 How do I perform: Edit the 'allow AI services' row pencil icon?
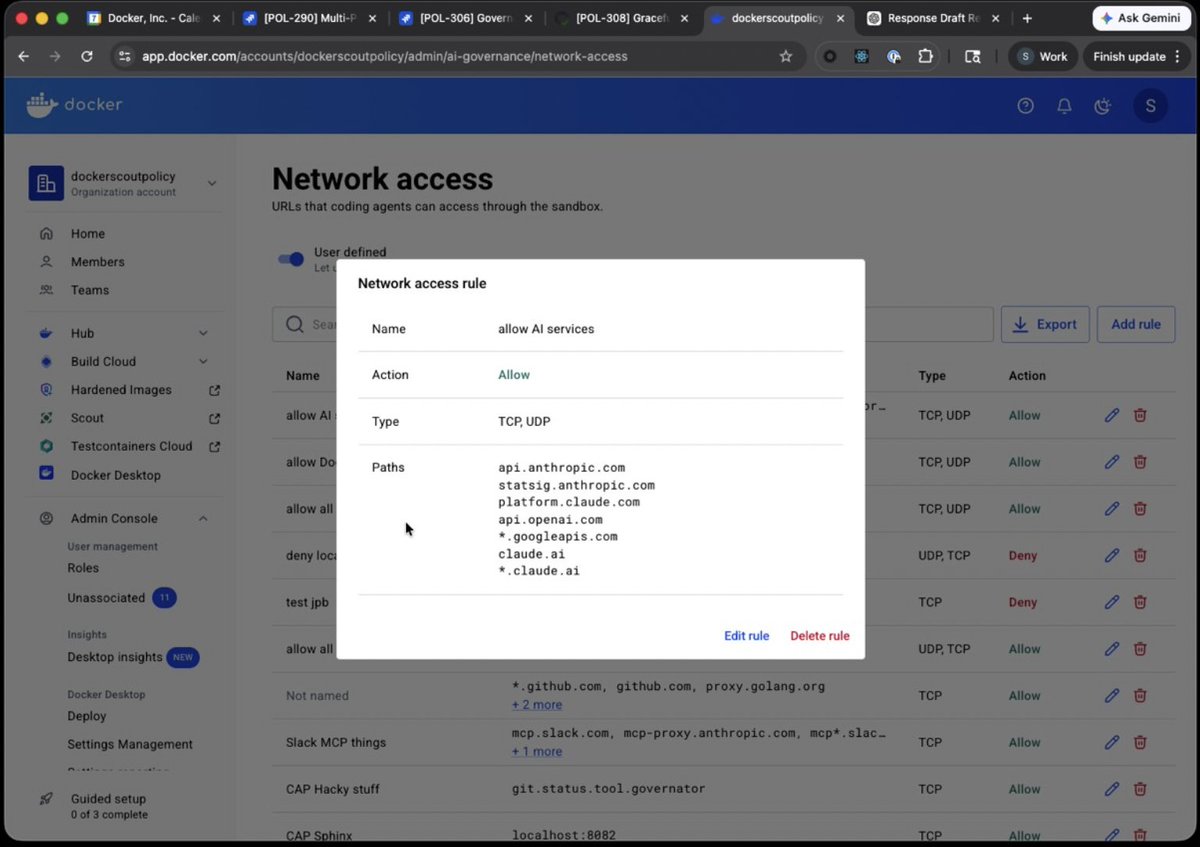[1111, 415]
